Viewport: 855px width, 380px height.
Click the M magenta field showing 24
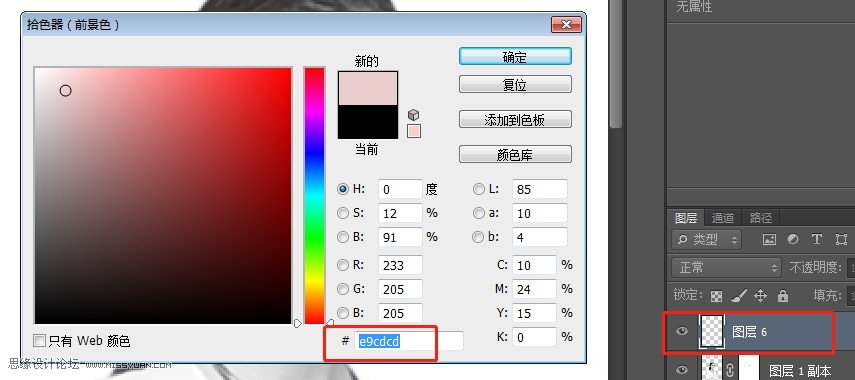(534, 289)
